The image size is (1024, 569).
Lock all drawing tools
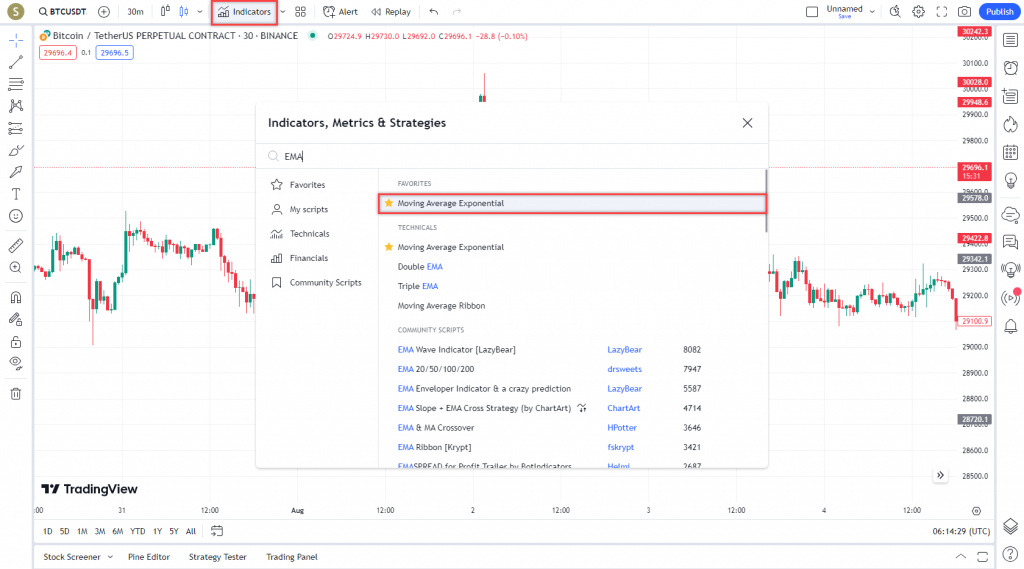click(16, 342)
